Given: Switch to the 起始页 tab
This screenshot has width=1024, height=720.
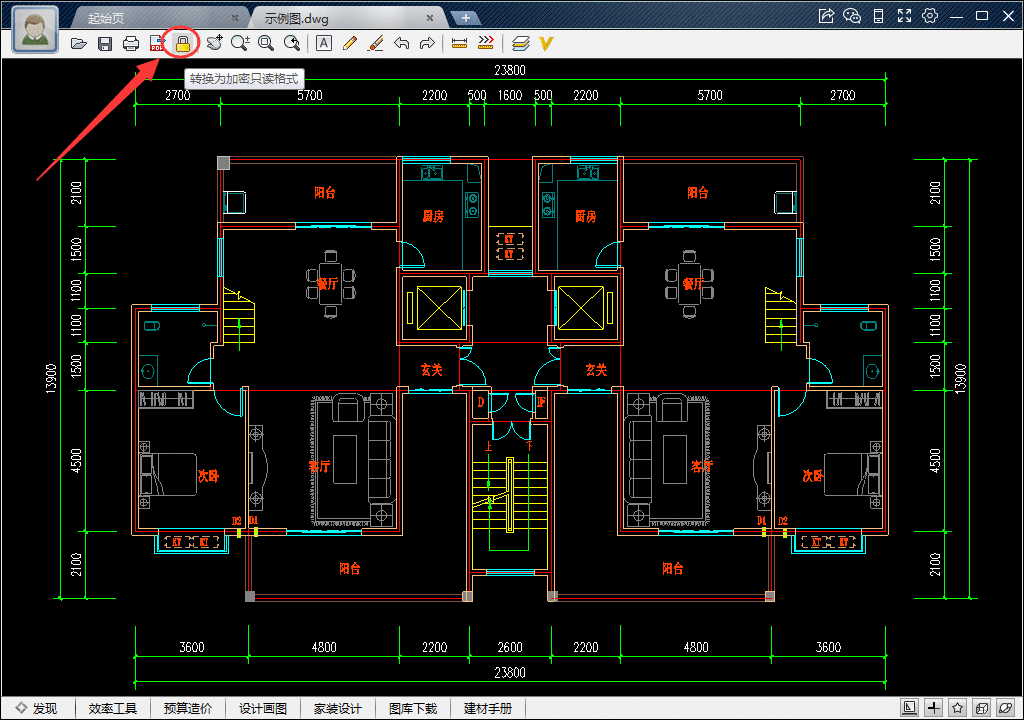Looking at the screenshot, I should (150, 18).
